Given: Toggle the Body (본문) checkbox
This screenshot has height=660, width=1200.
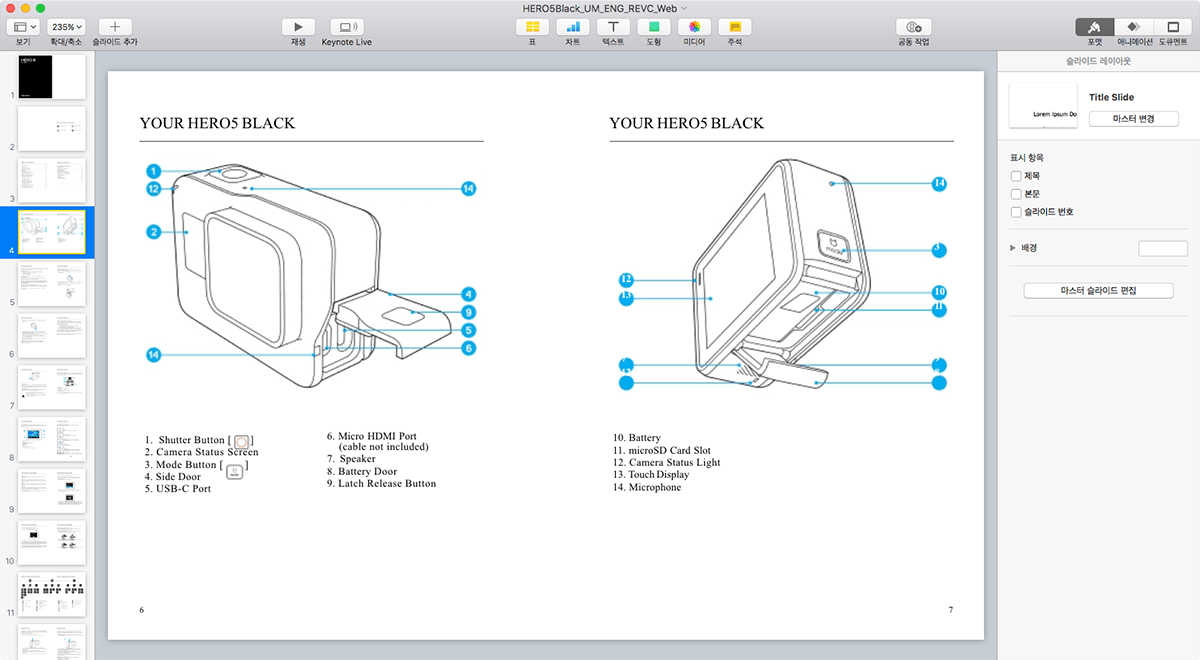Looking at the screenshot, I should pyautogui.click(x=1016, y=194).
